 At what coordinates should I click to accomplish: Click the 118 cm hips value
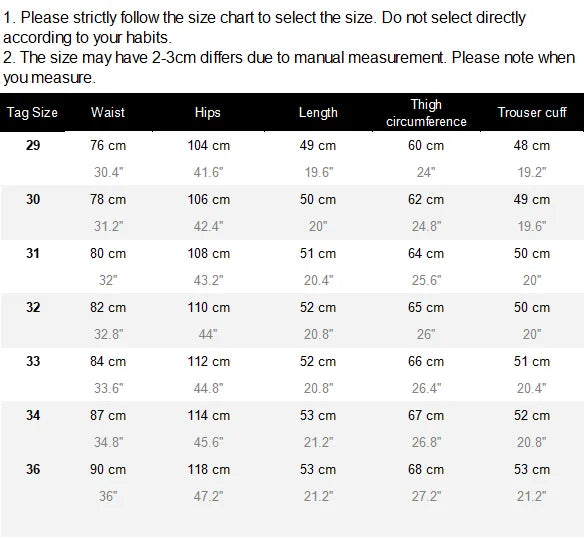click(209, 469)
